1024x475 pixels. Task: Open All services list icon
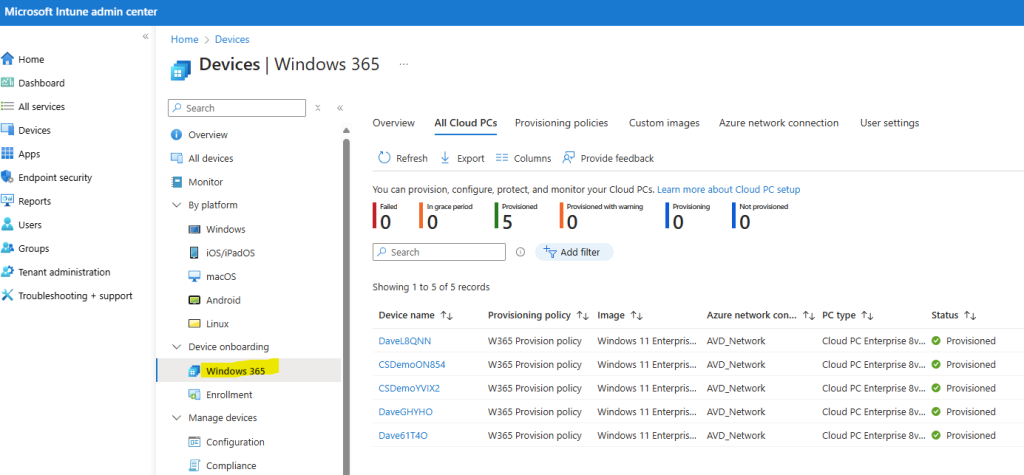coord(8,106)
